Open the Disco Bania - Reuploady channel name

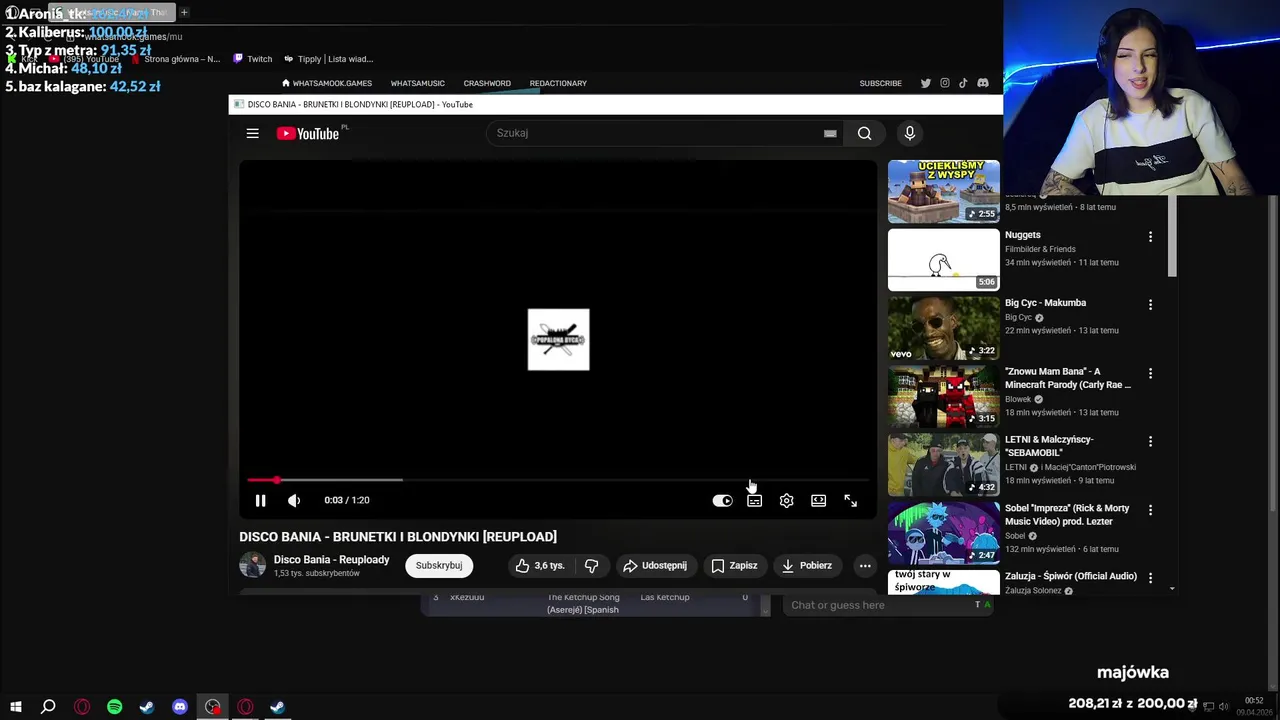click(331, 559)
